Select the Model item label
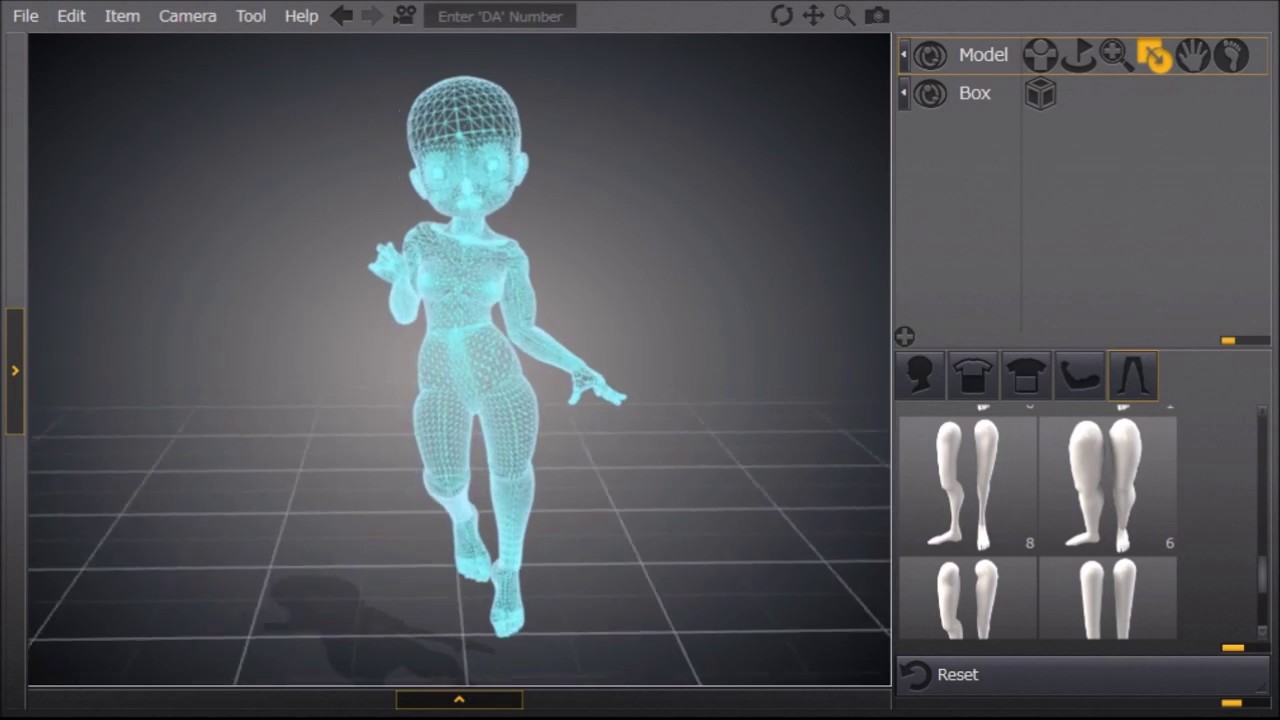Image resolution: width=1280 pixels, height=720 pixels. click(x=983, y=55)
